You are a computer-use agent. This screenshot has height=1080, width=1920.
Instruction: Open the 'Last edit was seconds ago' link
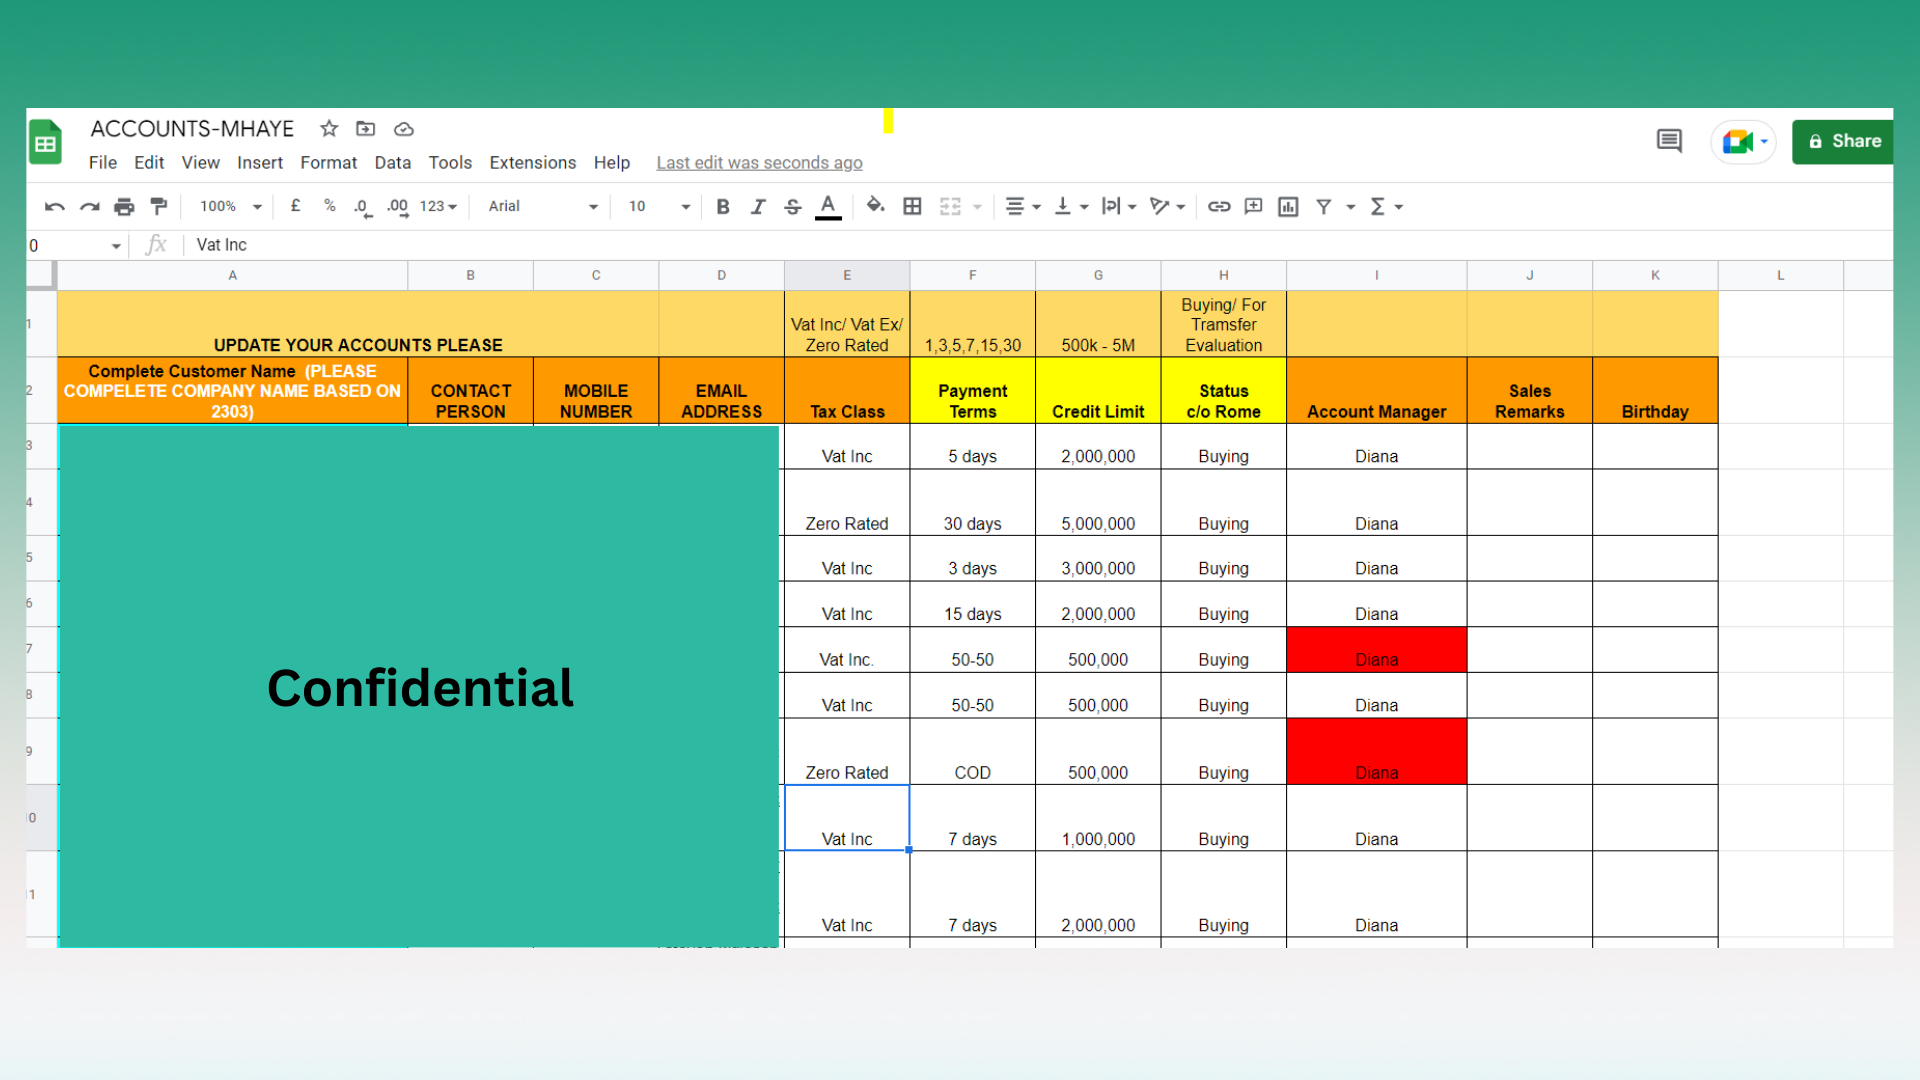759,163
